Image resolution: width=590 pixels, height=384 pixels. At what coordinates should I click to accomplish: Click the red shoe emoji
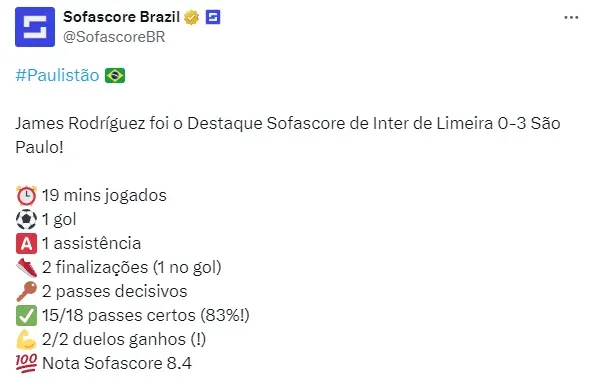point(26,267)
